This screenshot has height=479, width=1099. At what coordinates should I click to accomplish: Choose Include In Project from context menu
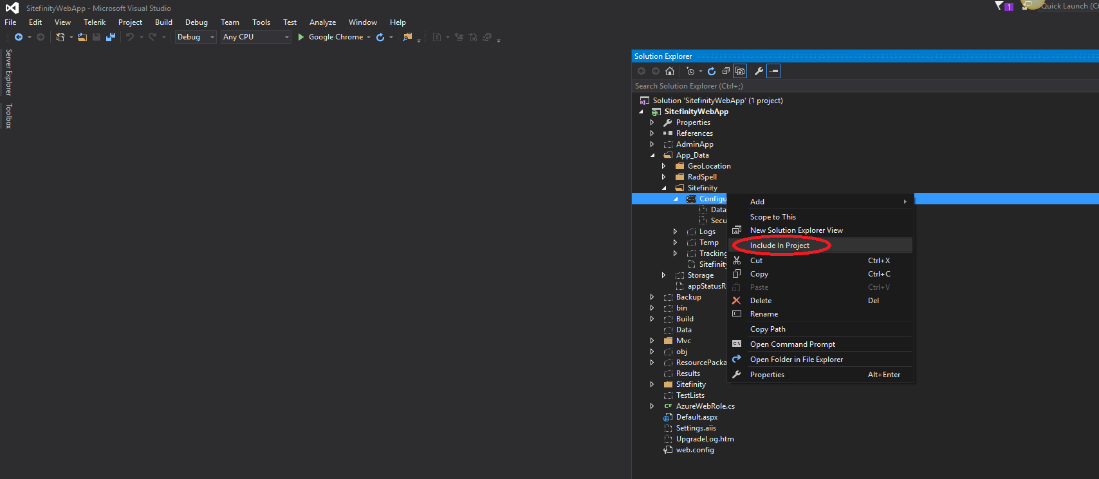[820, 245]
